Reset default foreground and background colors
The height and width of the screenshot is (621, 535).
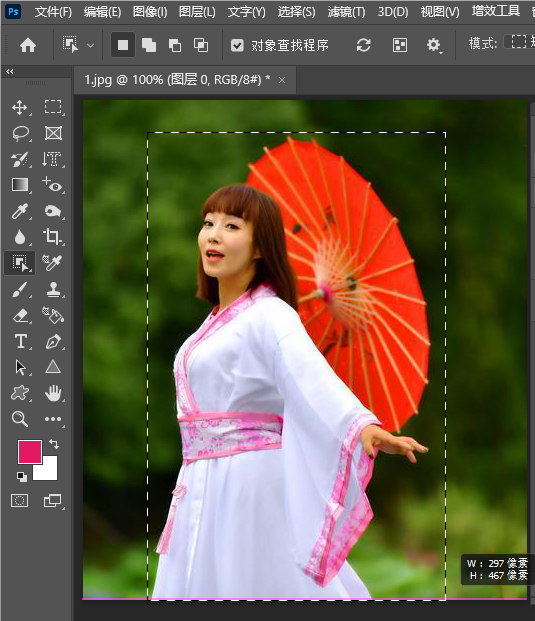click(x=22, y=477)
